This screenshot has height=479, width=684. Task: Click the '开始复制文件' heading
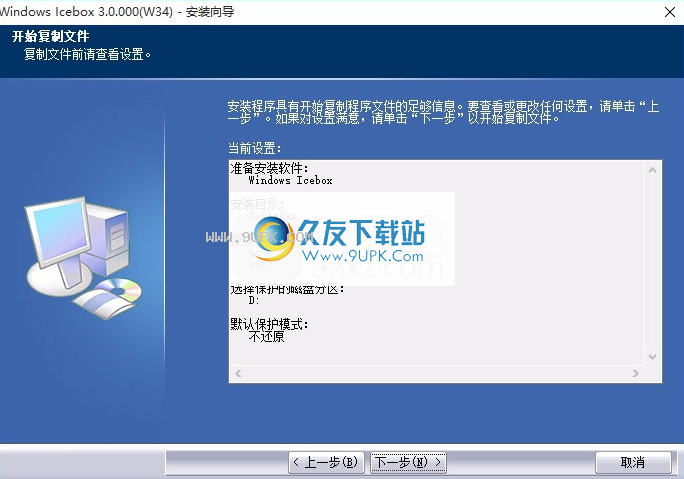click(51, 36)
